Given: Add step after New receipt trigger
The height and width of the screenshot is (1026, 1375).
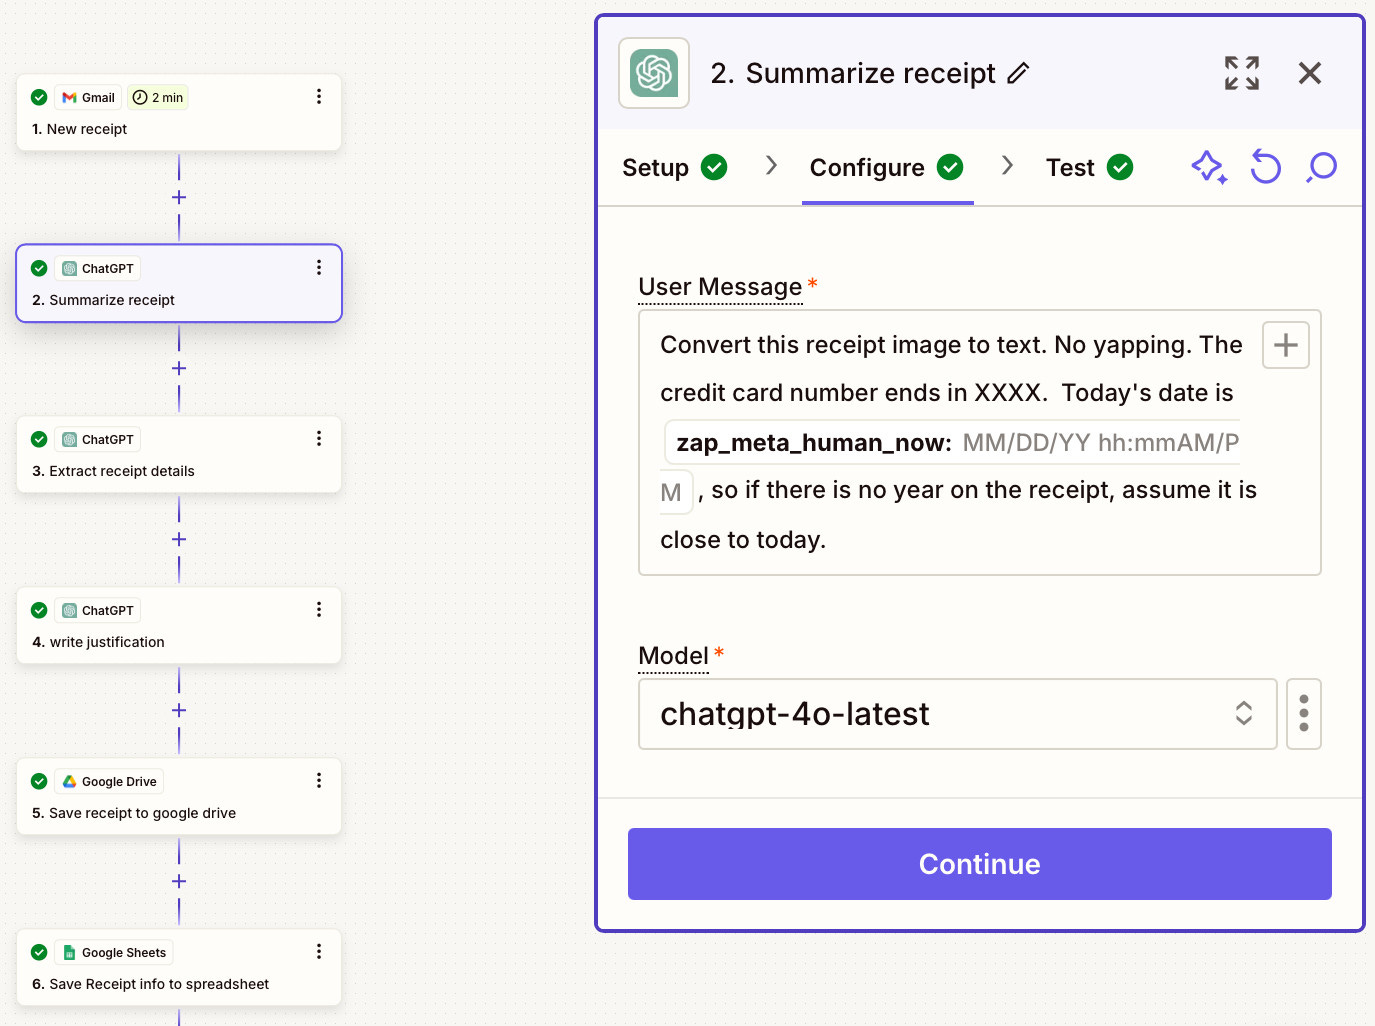Looking at the screenshot, I should tap(179, 197).
